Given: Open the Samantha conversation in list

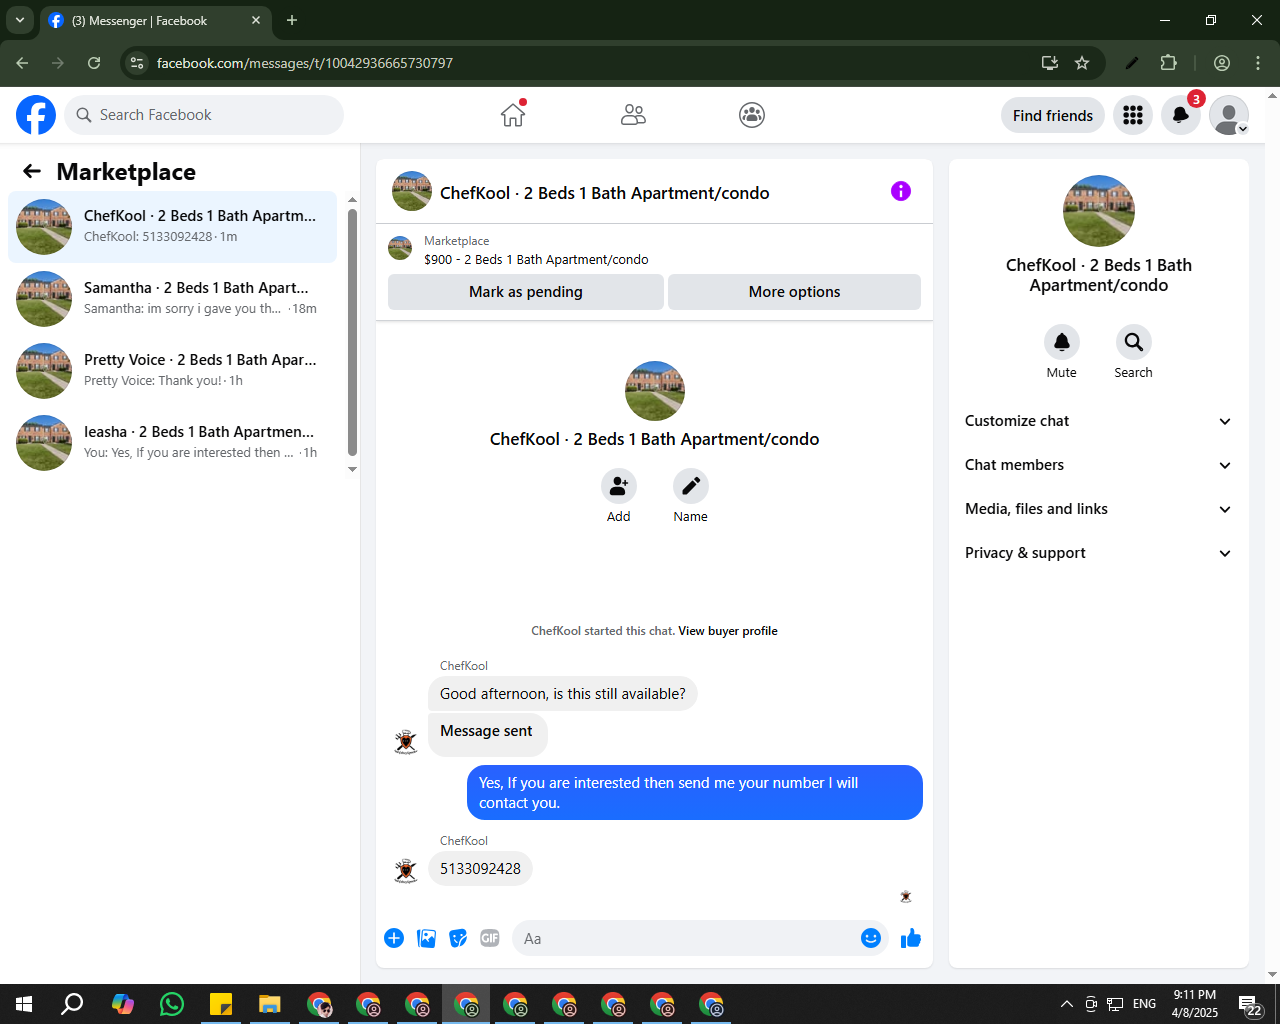Looking at the screenshot, I should click(x=172, y=299).
